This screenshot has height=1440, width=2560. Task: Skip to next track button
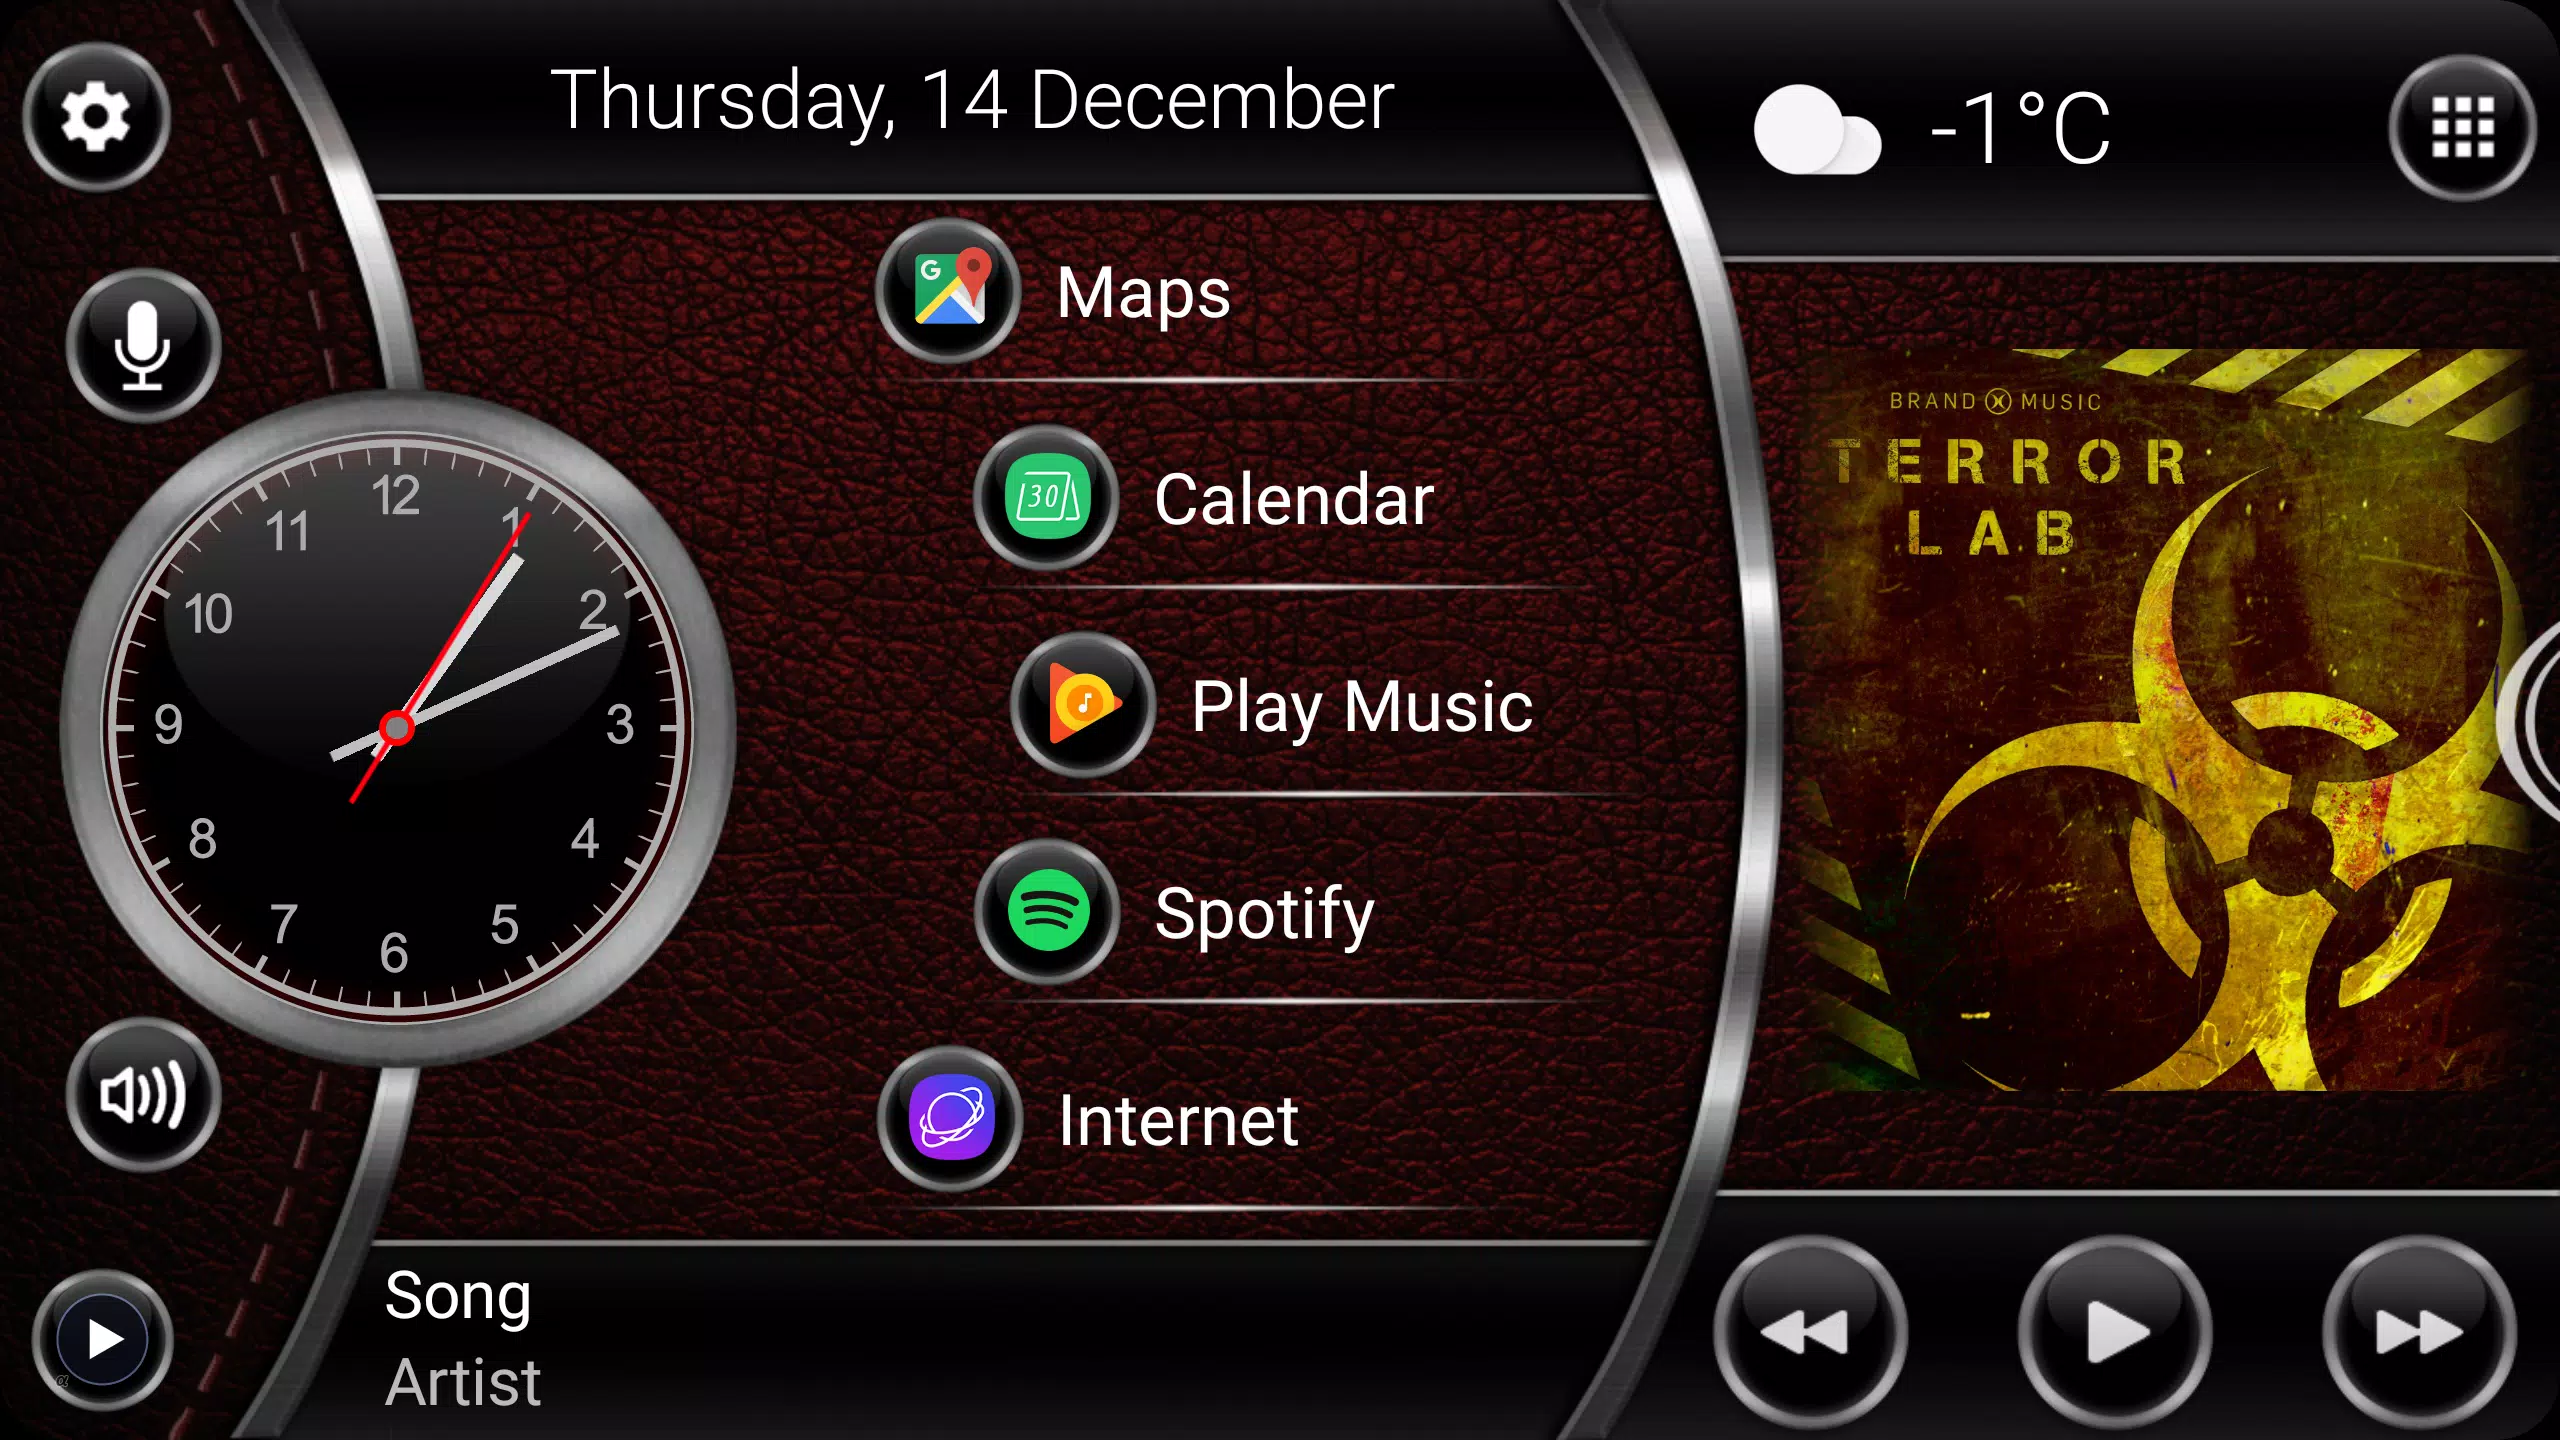coord(2418,1333)
